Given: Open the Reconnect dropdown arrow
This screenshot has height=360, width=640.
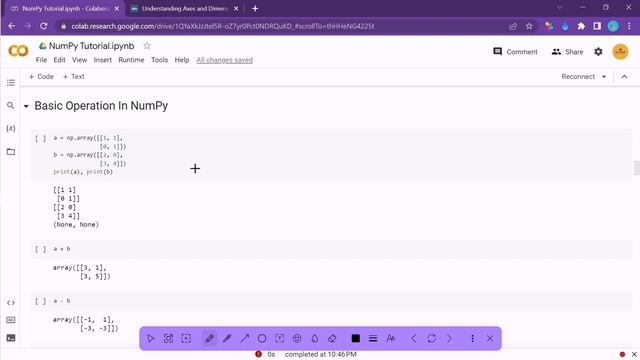Looking at the screenshot, I should [604, 77].
